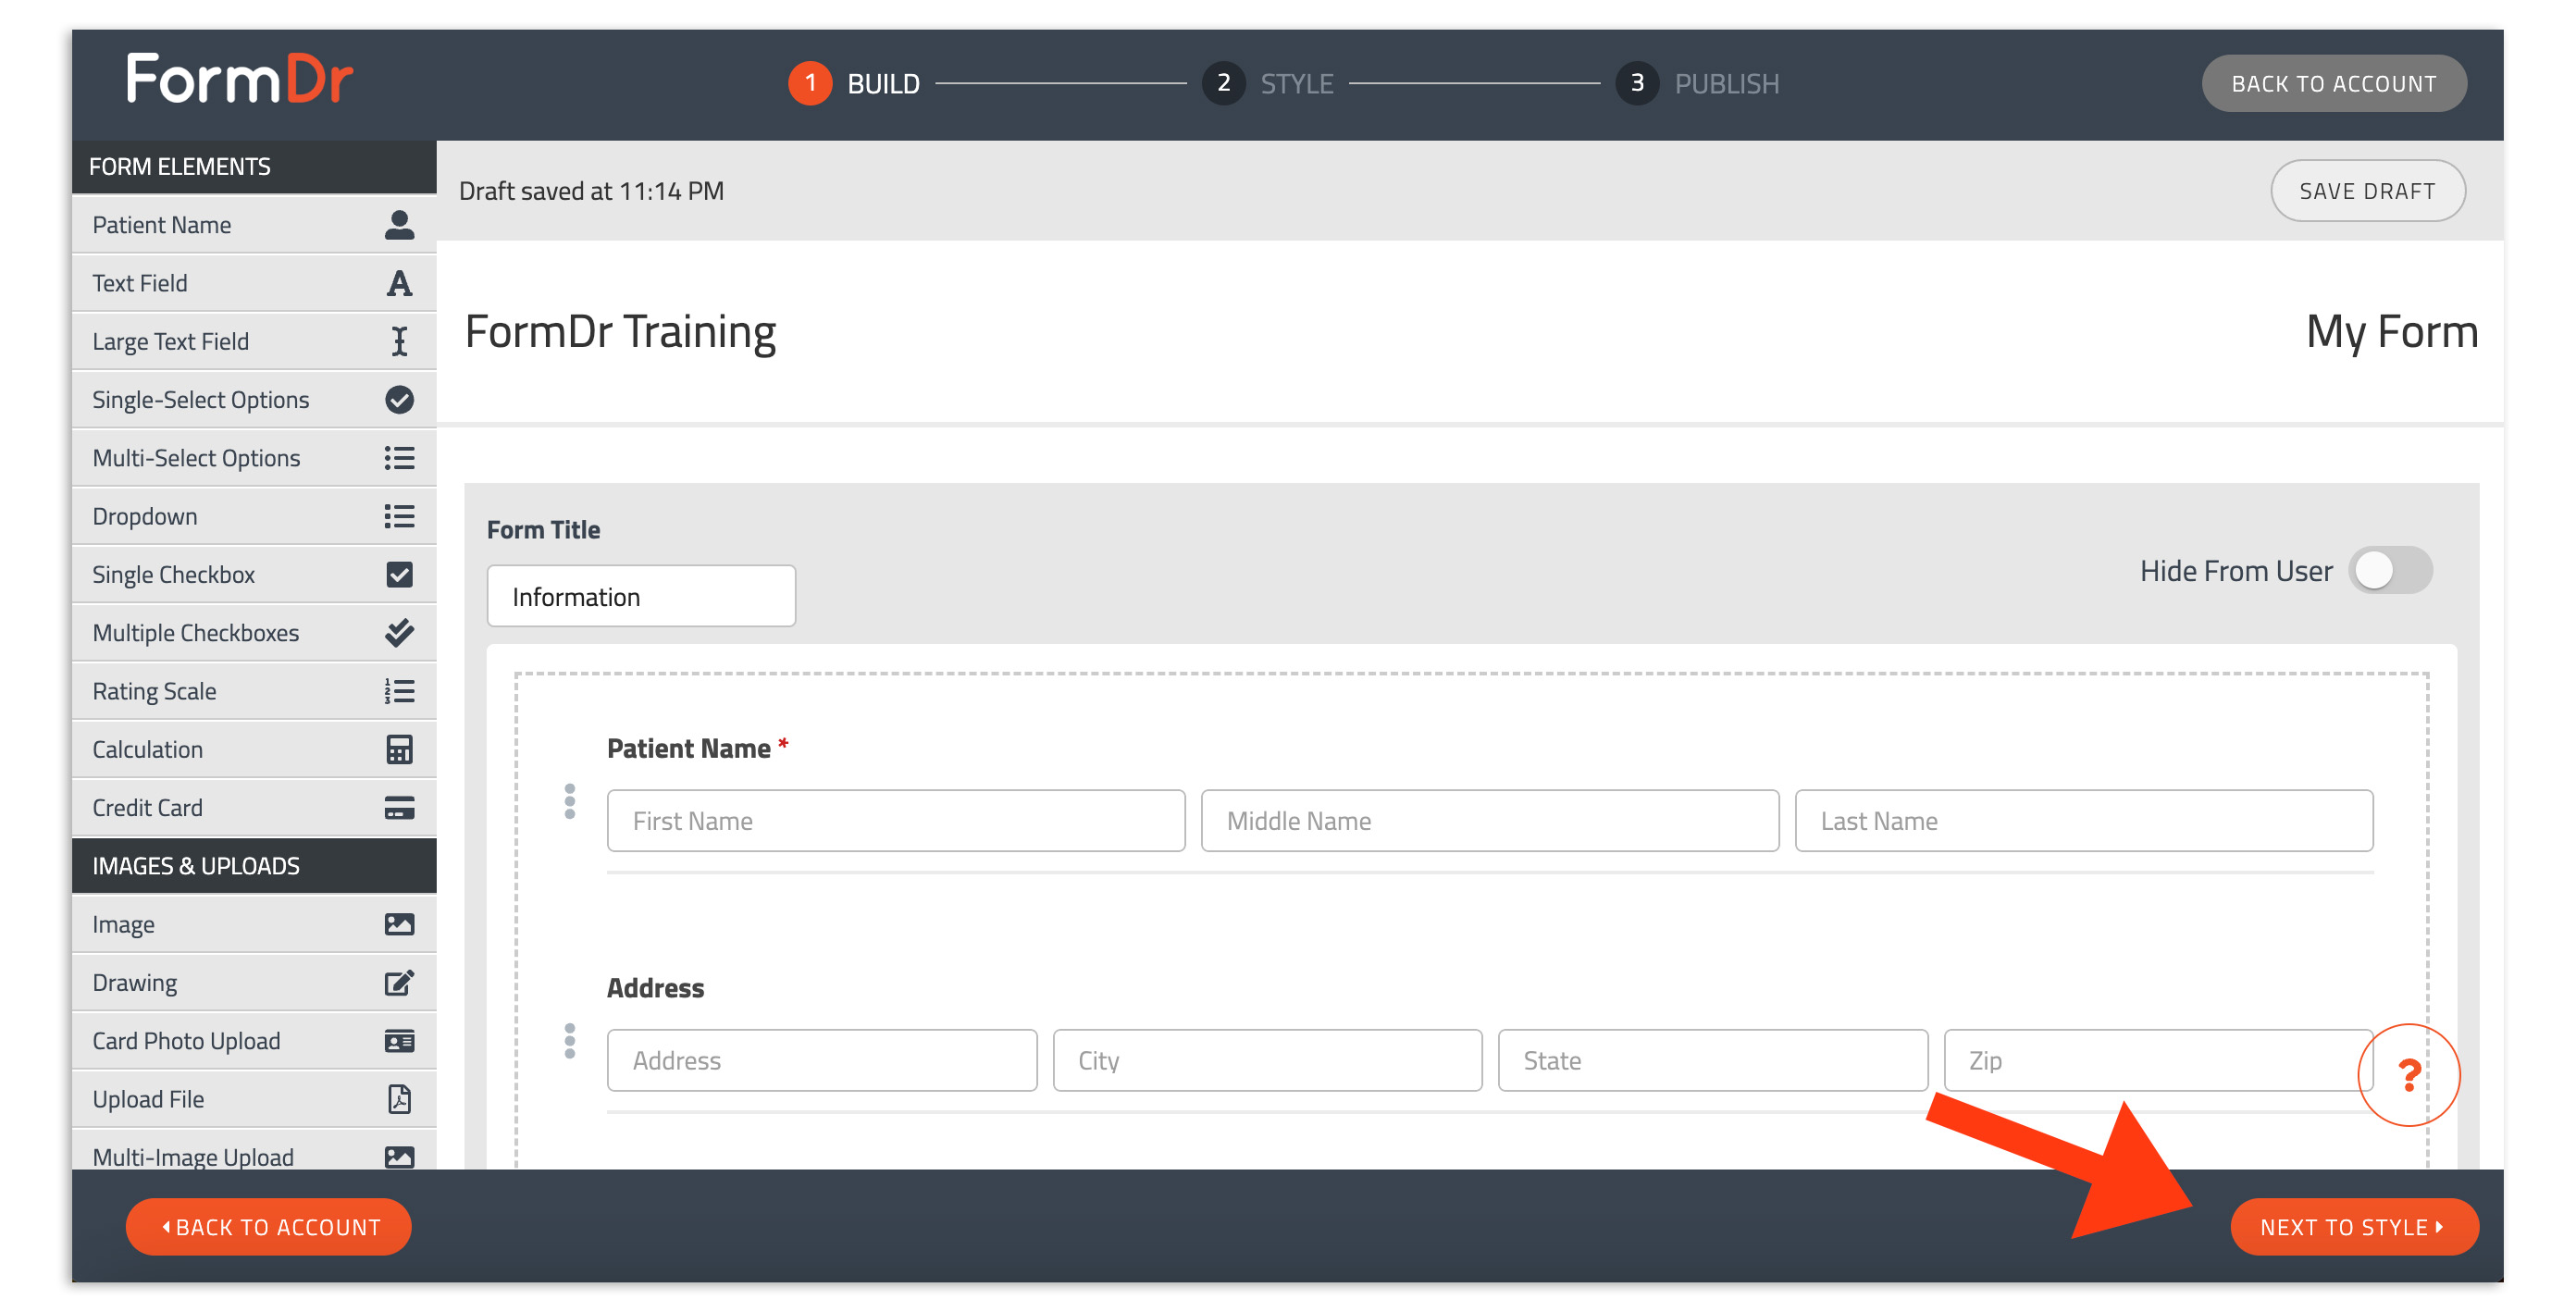
Task: Add a Multi-Select Options element
Action: pyautogui.click(x=254, y=458)
